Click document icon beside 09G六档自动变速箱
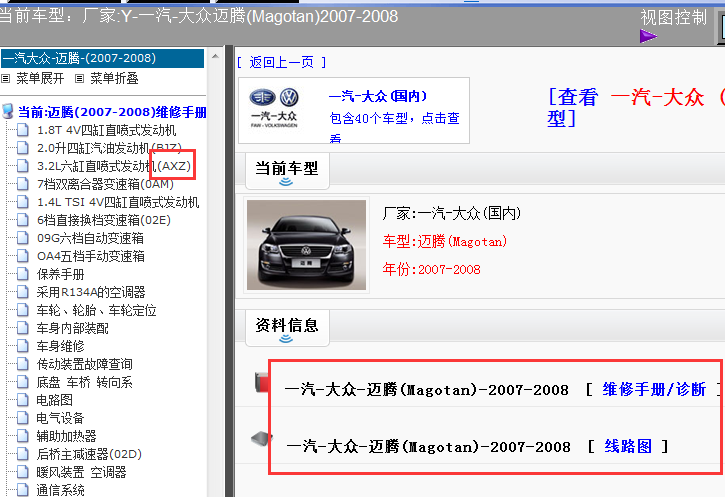 coord(23,238)
